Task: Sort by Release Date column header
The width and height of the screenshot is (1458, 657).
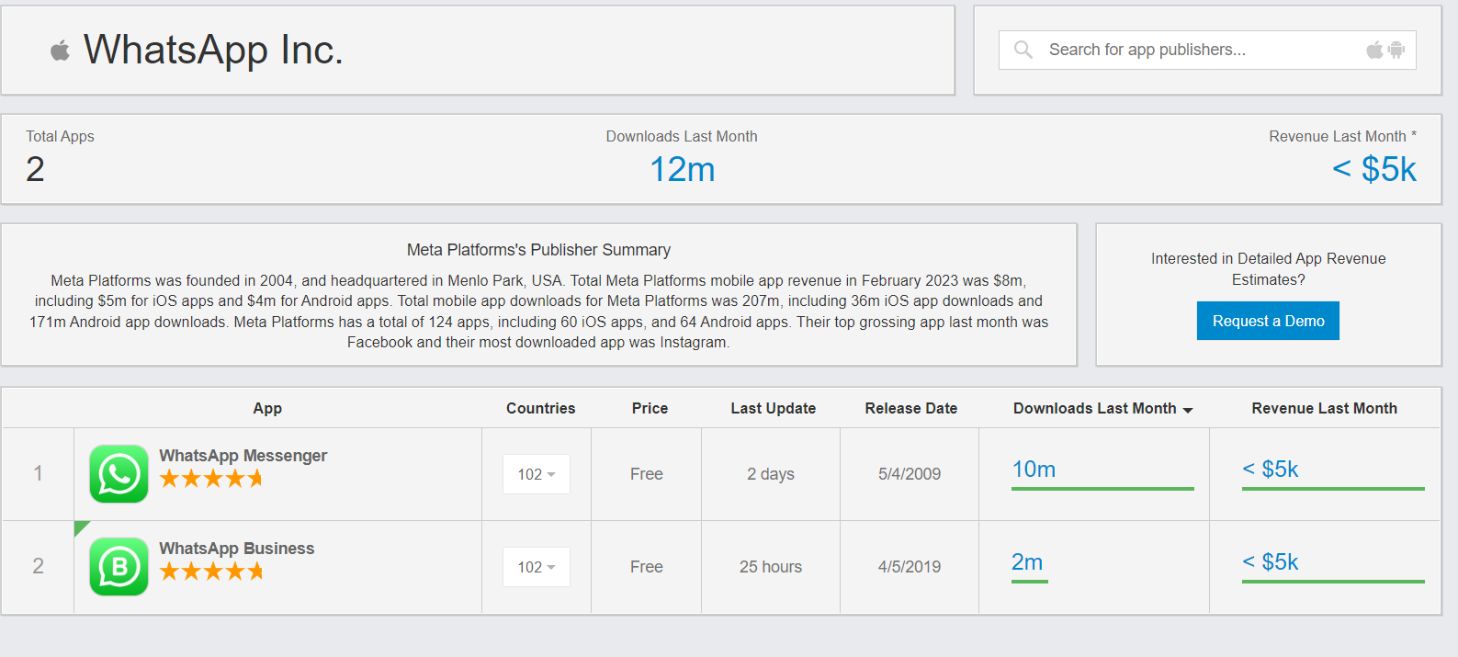Action: [x=911, y=408]
